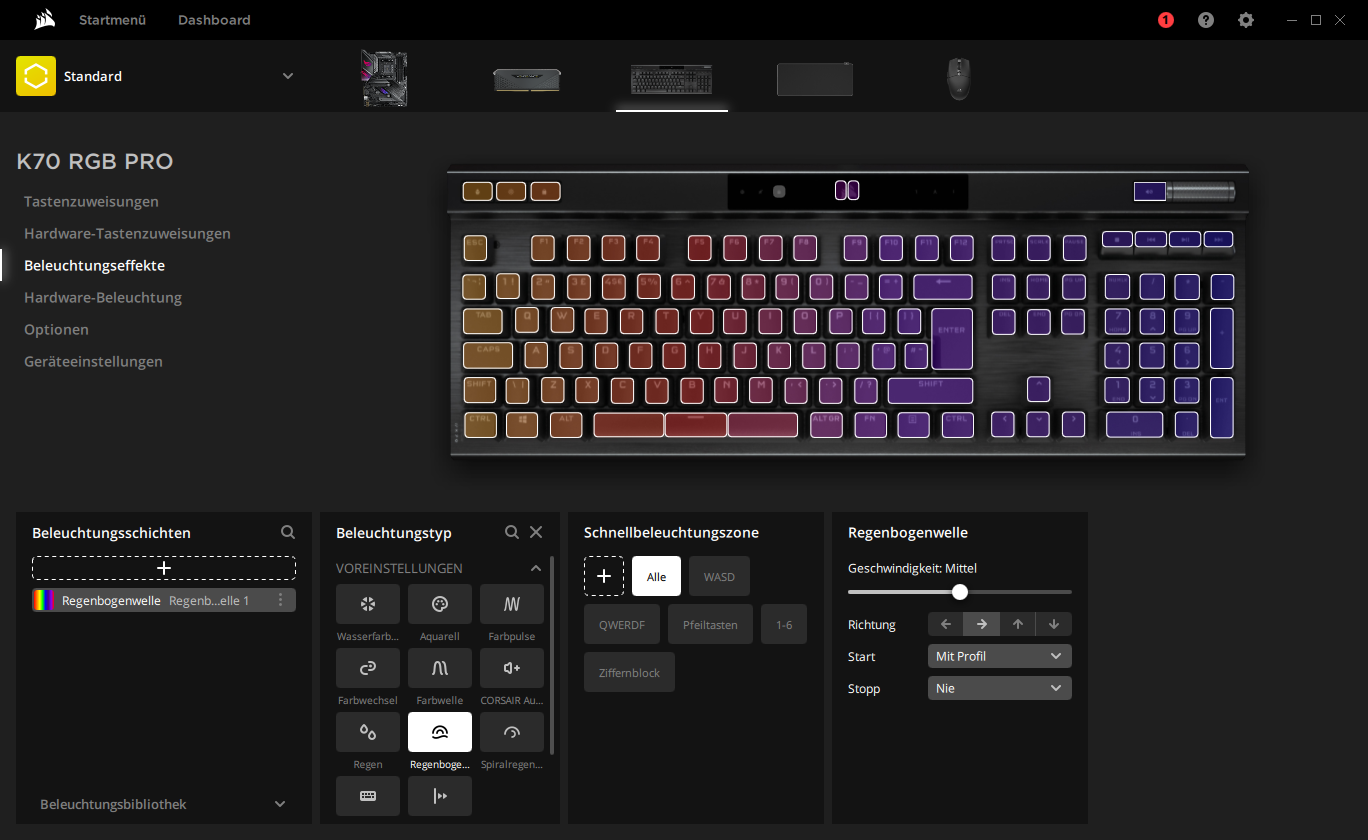Select the Ziffernblock zone button
The height and width of the screenshot is (840, 1368).
629,673
